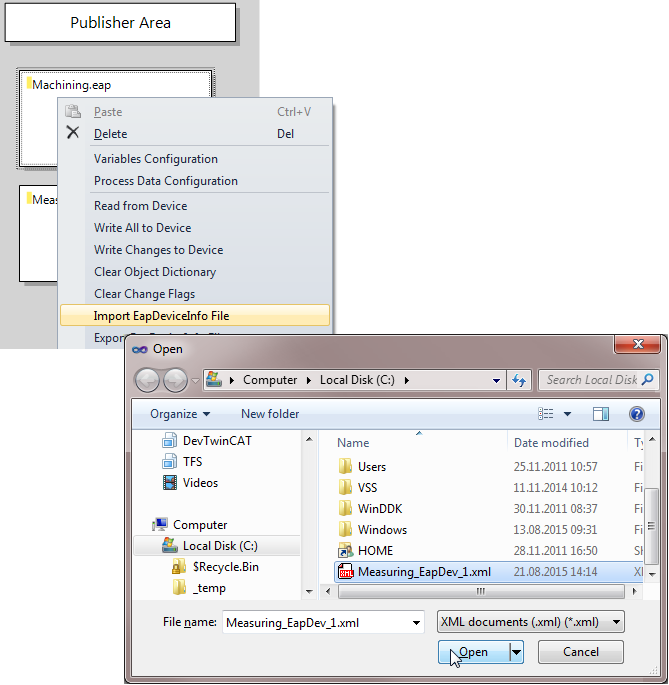The height and width of the screenshot is (685, 669).
Task: Open recent pages dropdown next to Forward
Action: [195, 381]
